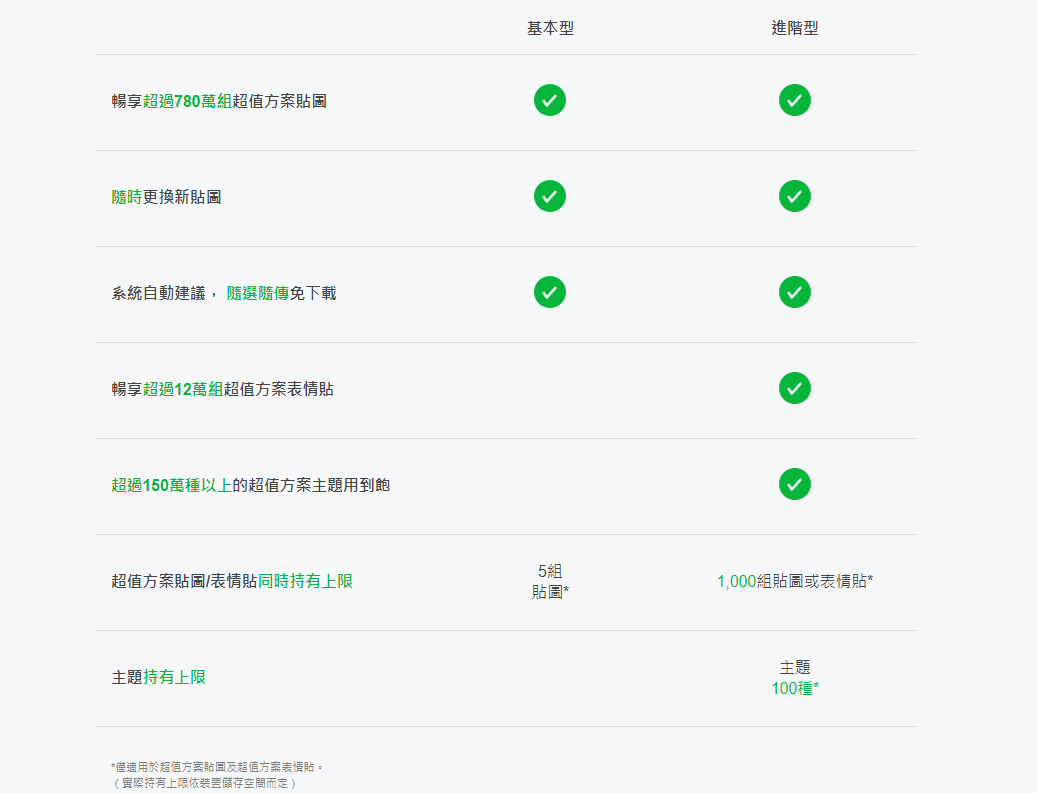Click the 主題 100種* limit in 進階型 column

pyautogui.click(x=795, y=678)
